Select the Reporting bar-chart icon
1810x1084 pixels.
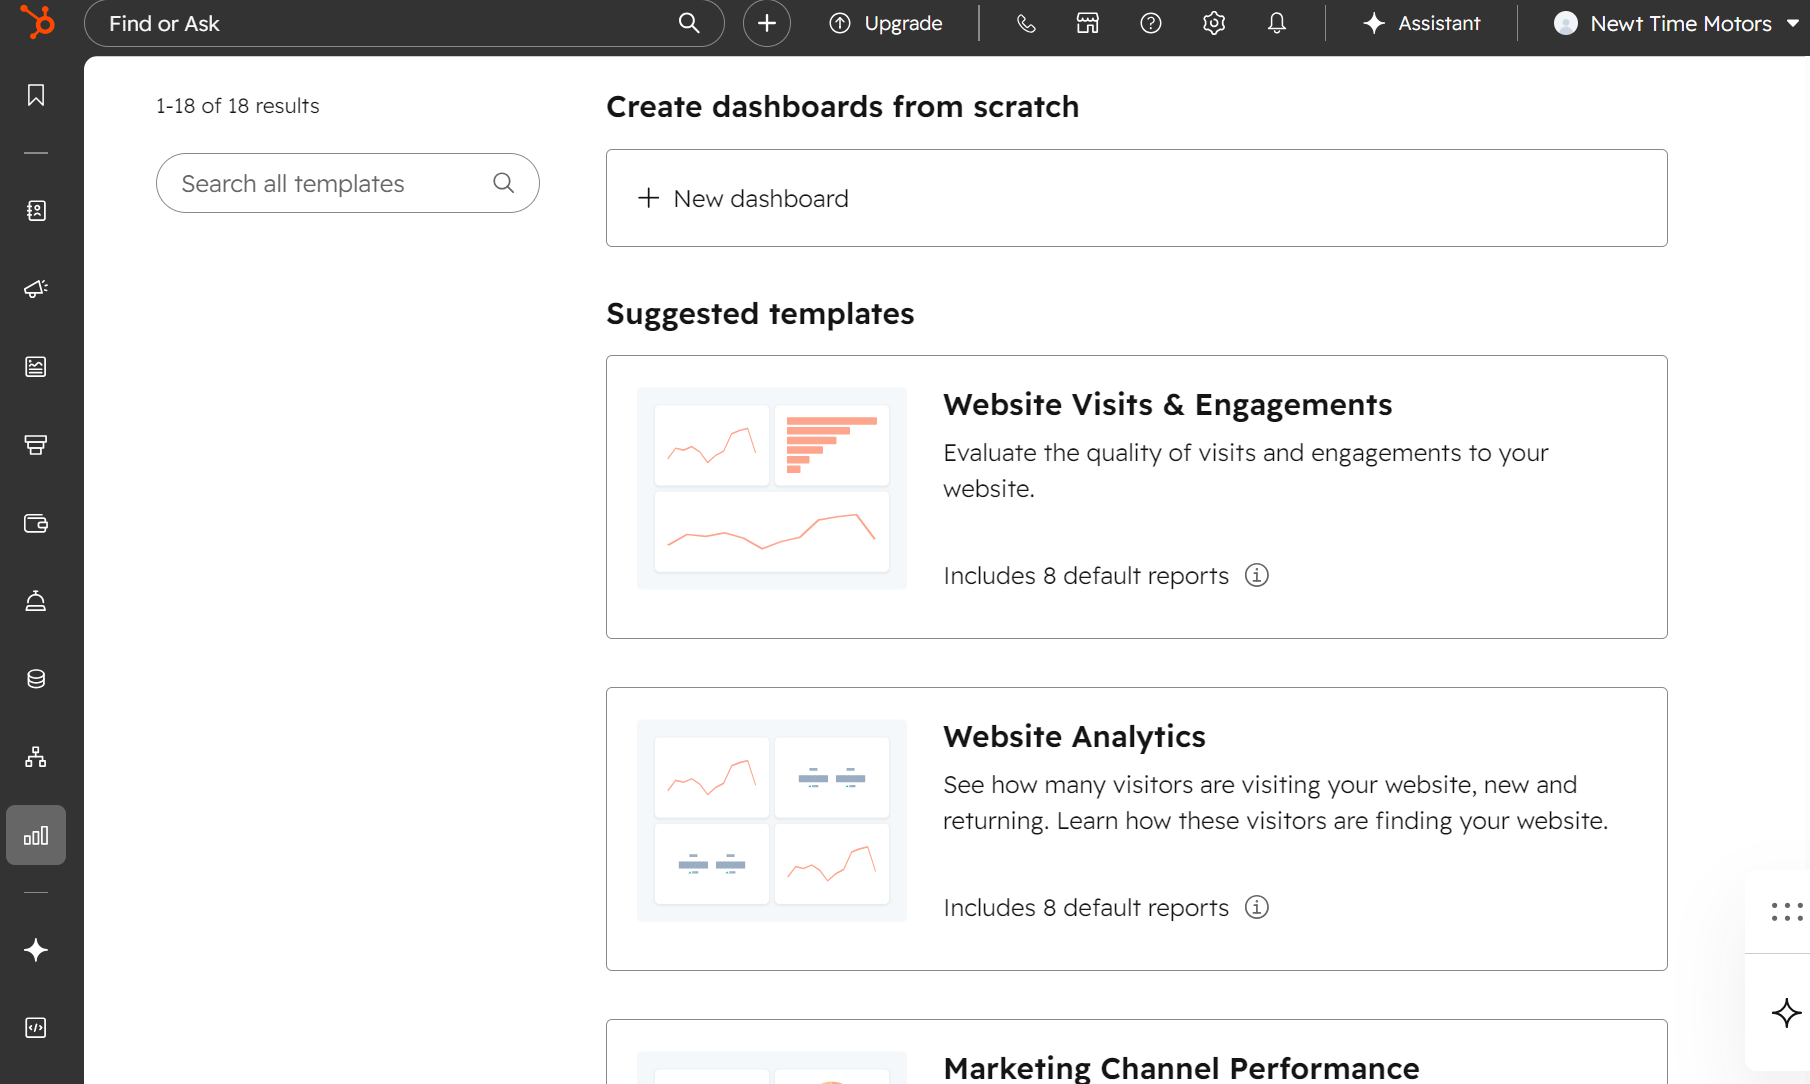click(36, 835)
